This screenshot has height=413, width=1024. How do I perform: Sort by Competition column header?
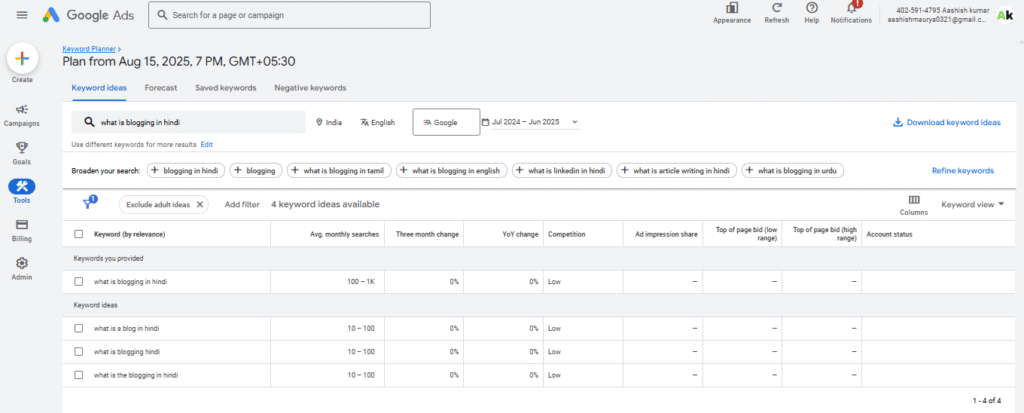point(566,234)
